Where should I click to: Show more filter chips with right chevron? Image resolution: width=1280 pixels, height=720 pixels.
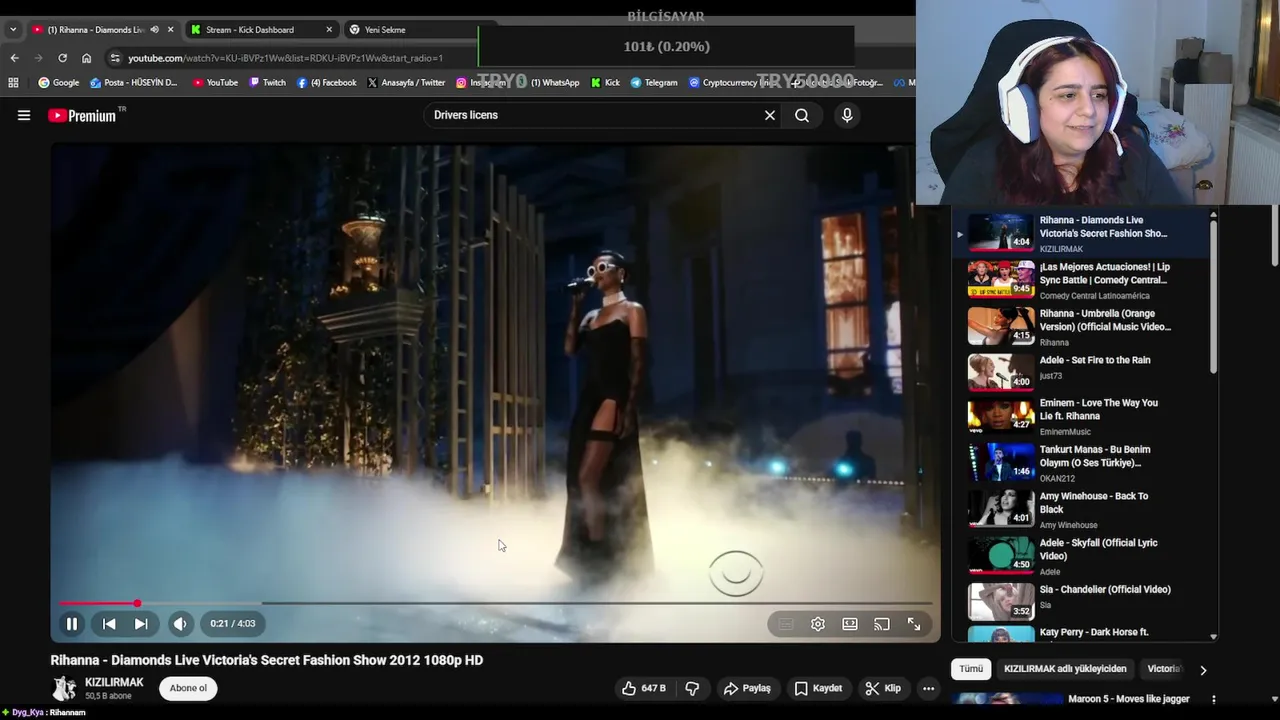coord(1203,670)
